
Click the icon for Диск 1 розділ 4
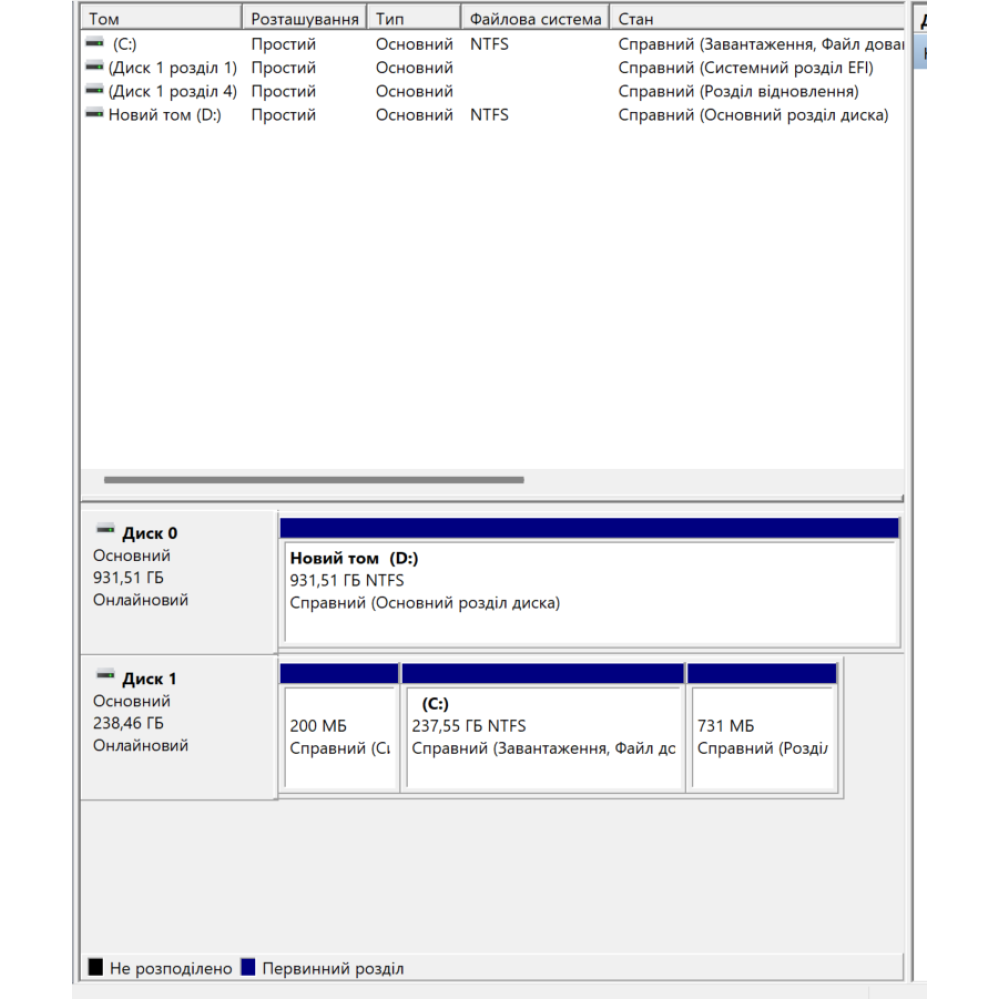tap(95, 91)
